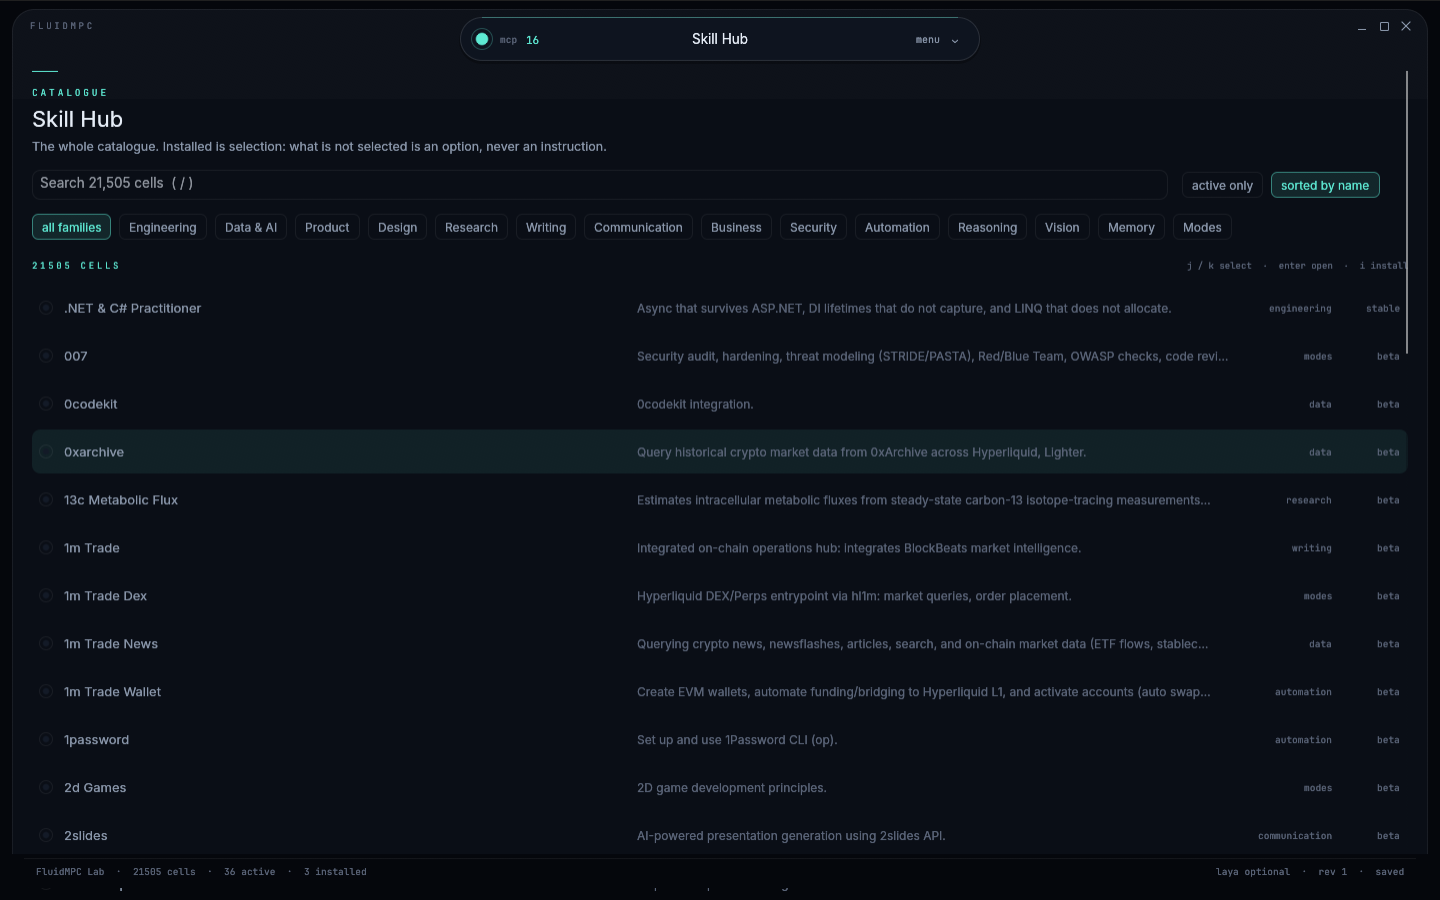
Task: Filter by the Engineering family
Action: [x=163, y=227]
